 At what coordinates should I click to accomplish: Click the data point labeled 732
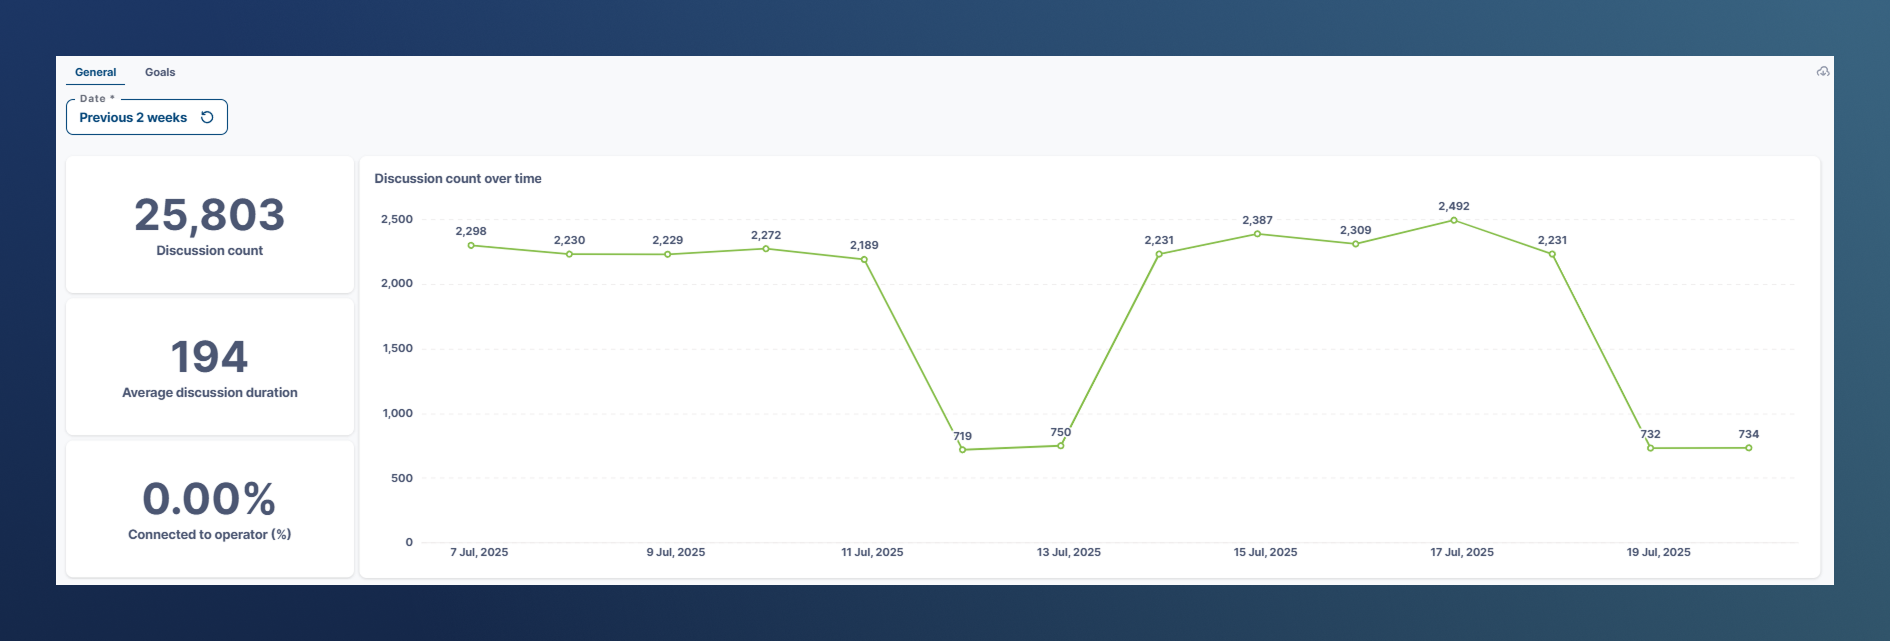point(1650,448)
